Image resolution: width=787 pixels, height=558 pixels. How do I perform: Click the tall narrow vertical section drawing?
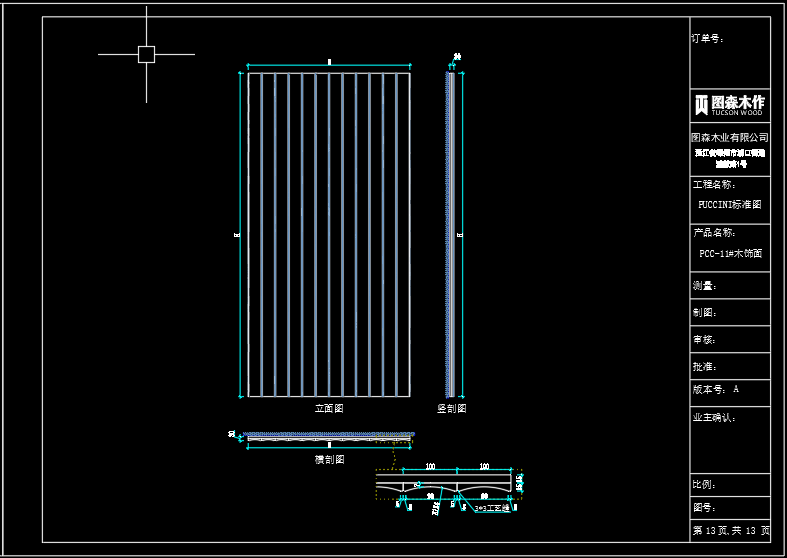pyautogui.click(x=451, y=234)
